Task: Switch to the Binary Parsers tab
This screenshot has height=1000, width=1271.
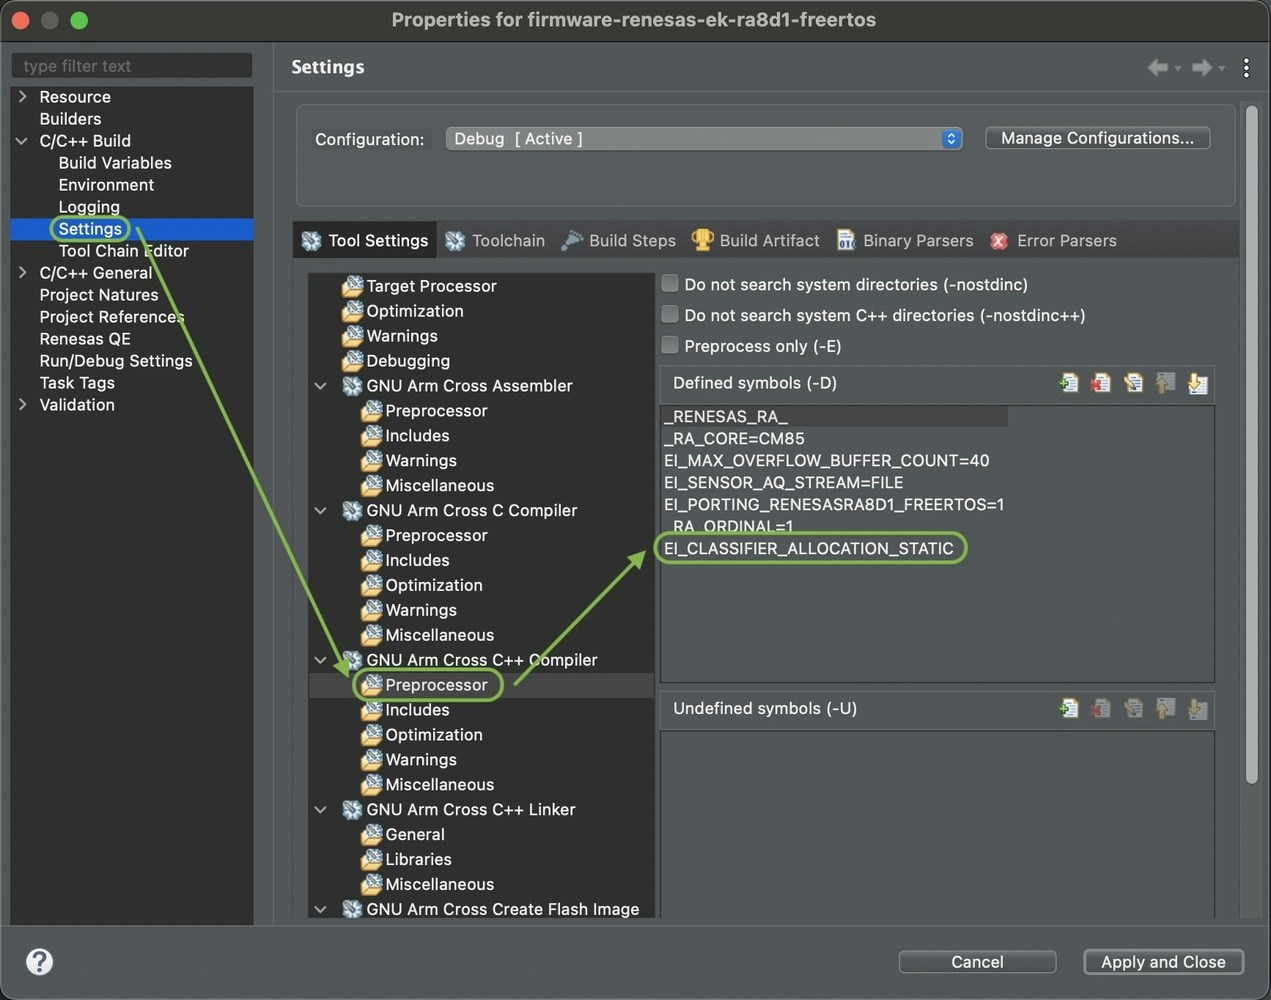Action: (905, 241)
